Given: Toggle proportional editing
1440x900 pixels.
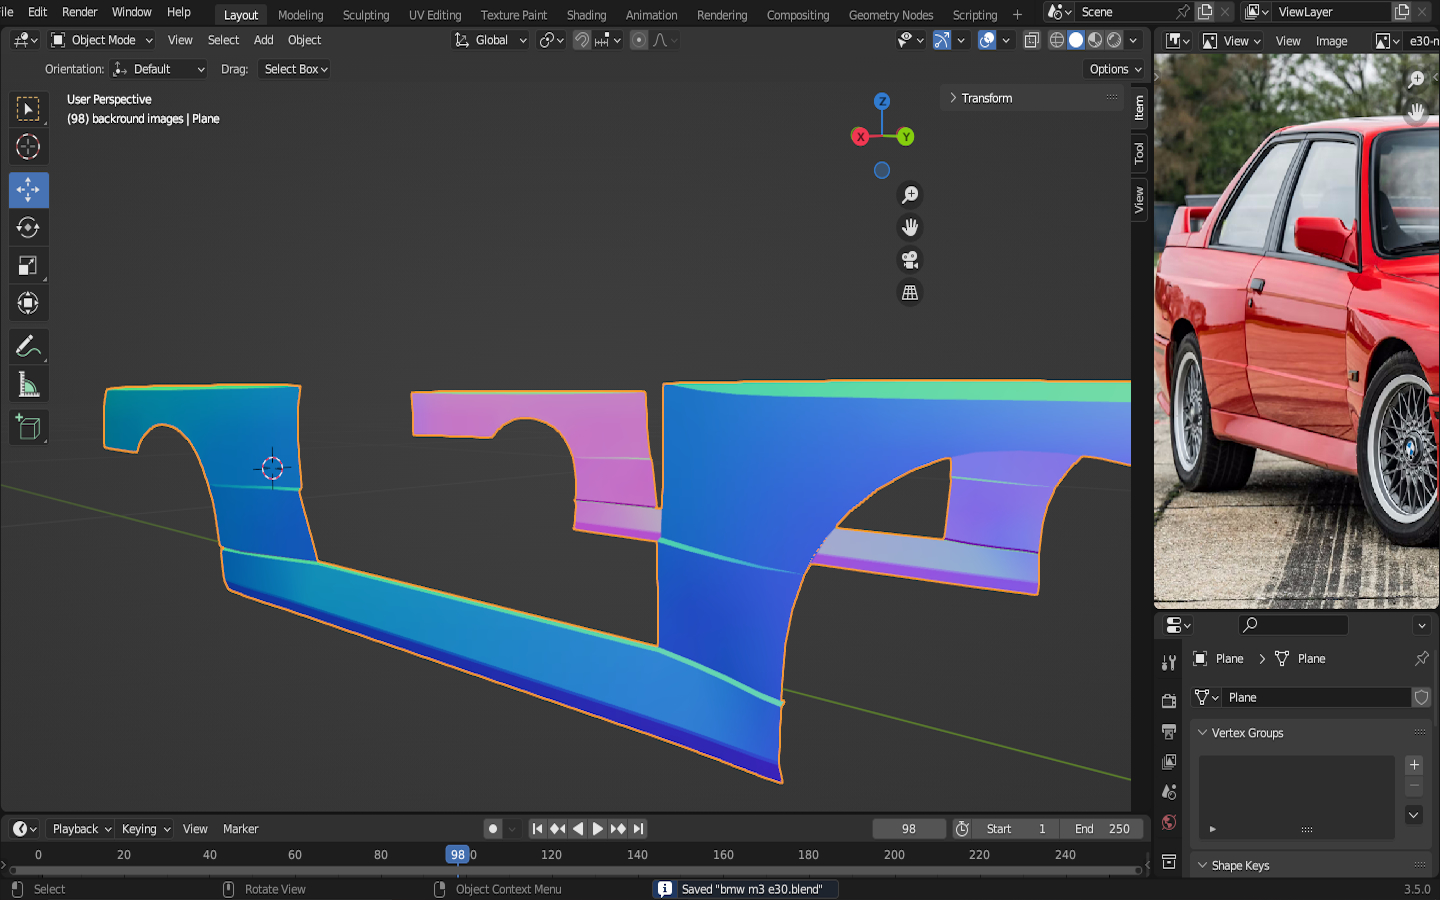Looking at the screenshot, I should coord(639,40).
